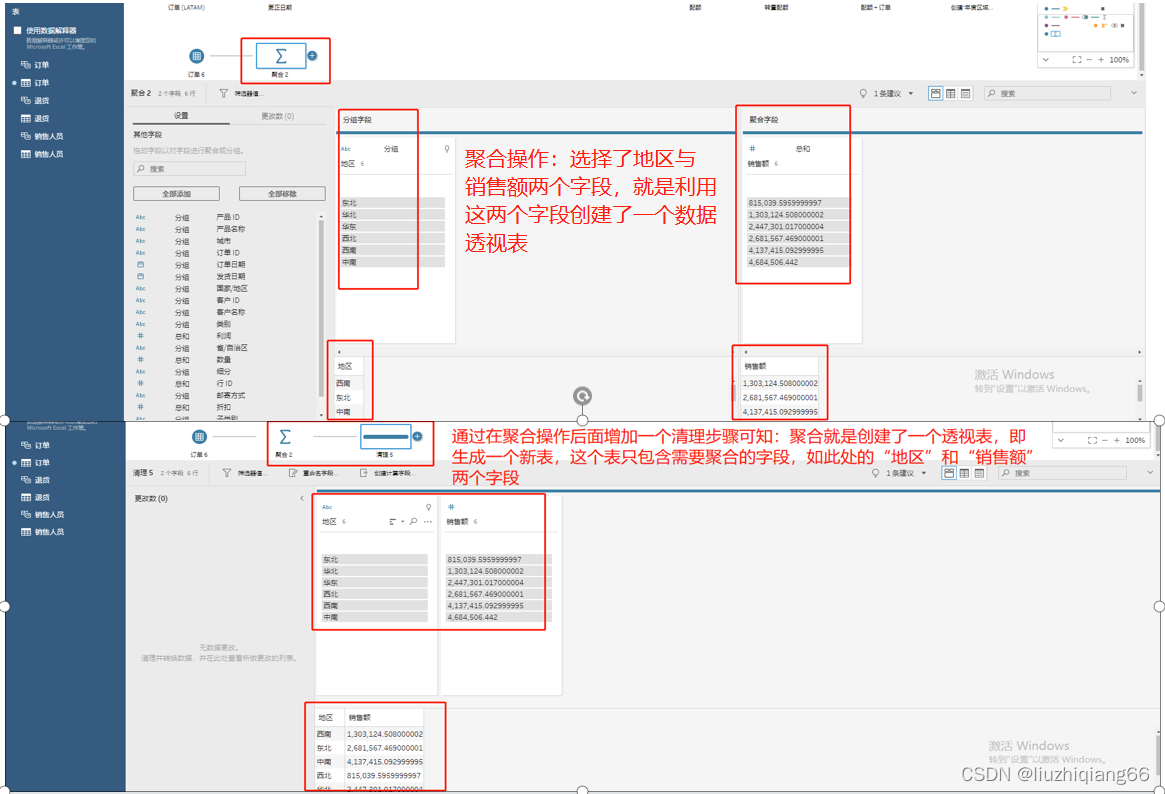Focus the search field in the 聚合 2 toolbar
This screenshot has width=1165, height=794.
pos(1048,94)
